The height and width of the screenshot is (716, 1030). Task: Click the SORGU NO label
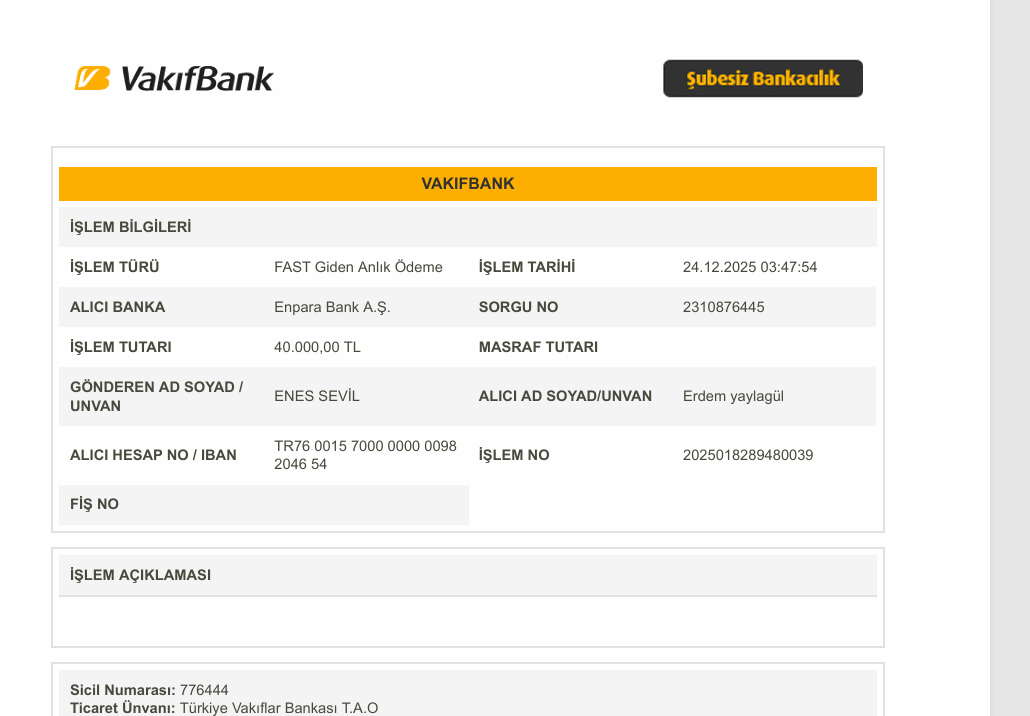coord(518,307)
